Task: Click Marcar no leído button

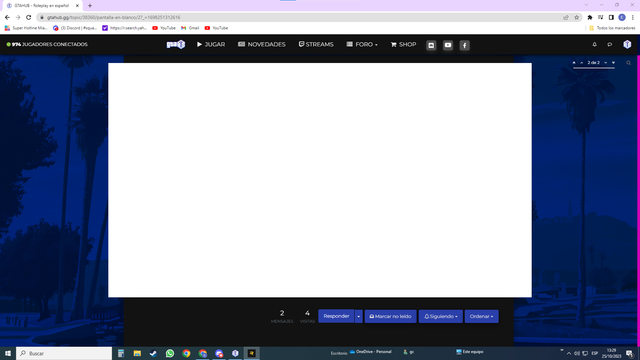Action: pos(391,316)
